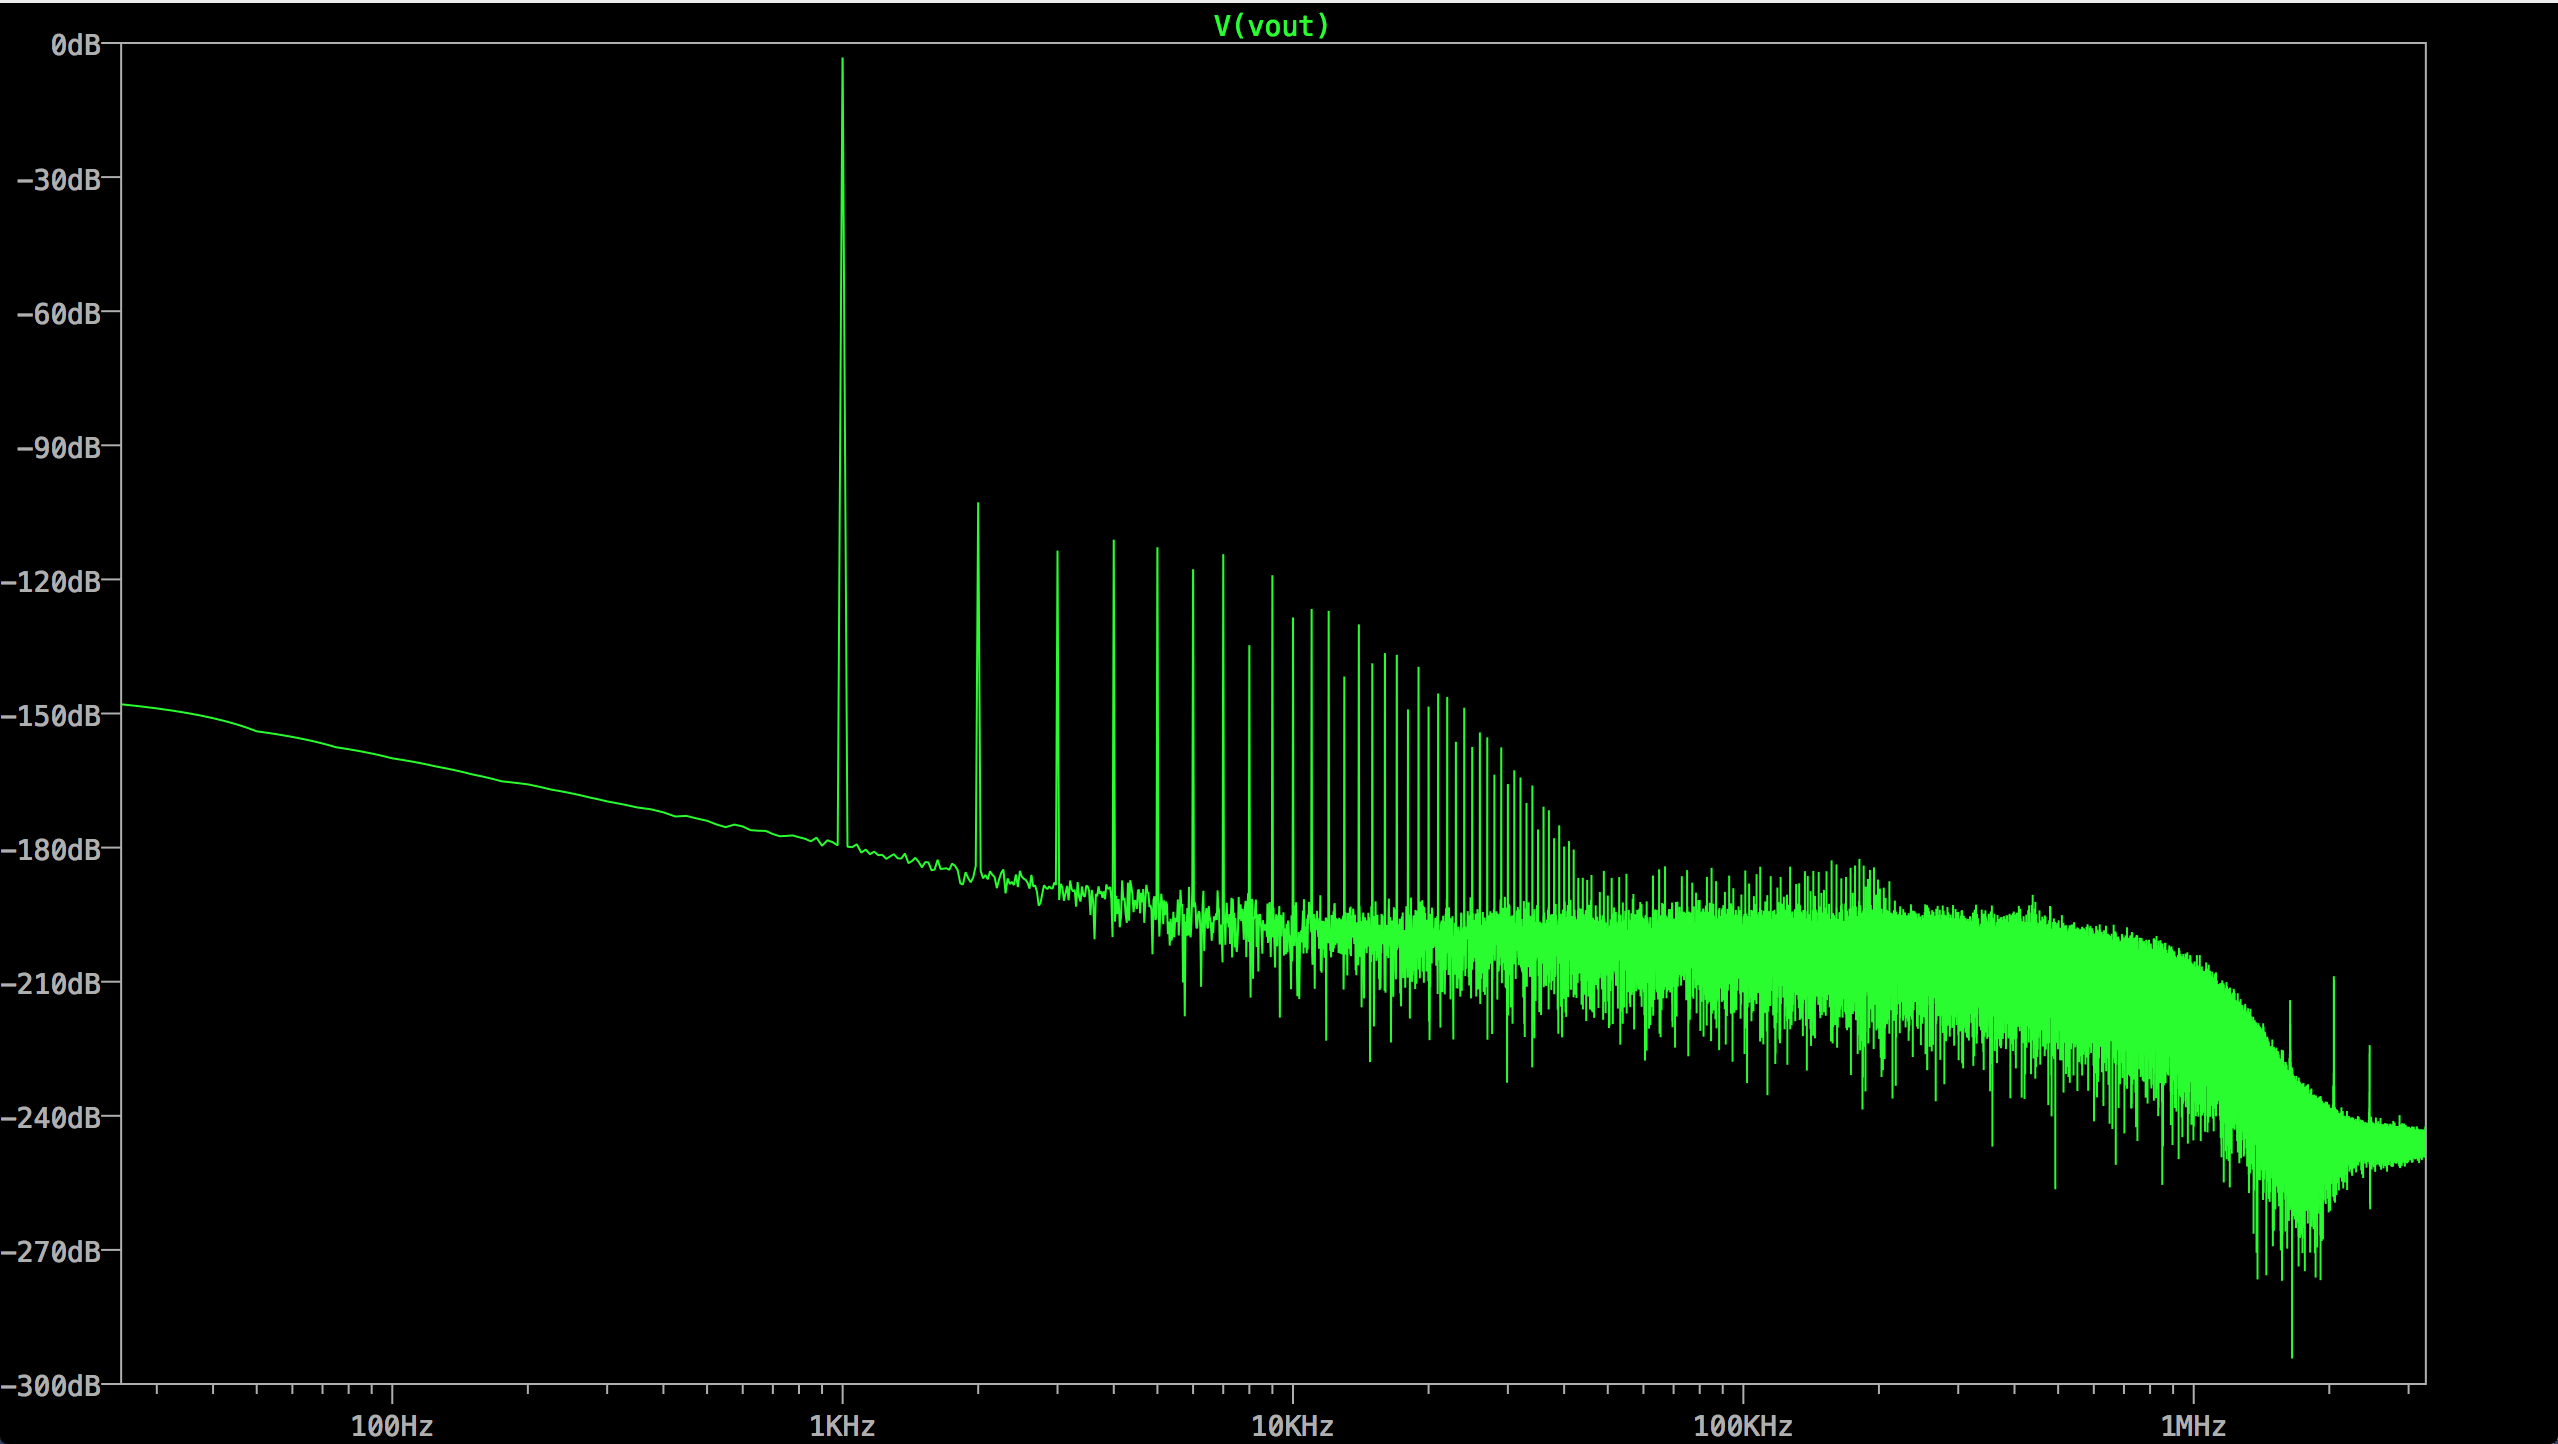
Task: Click the 1KHz frequency label
Action: pos(842,1426)
